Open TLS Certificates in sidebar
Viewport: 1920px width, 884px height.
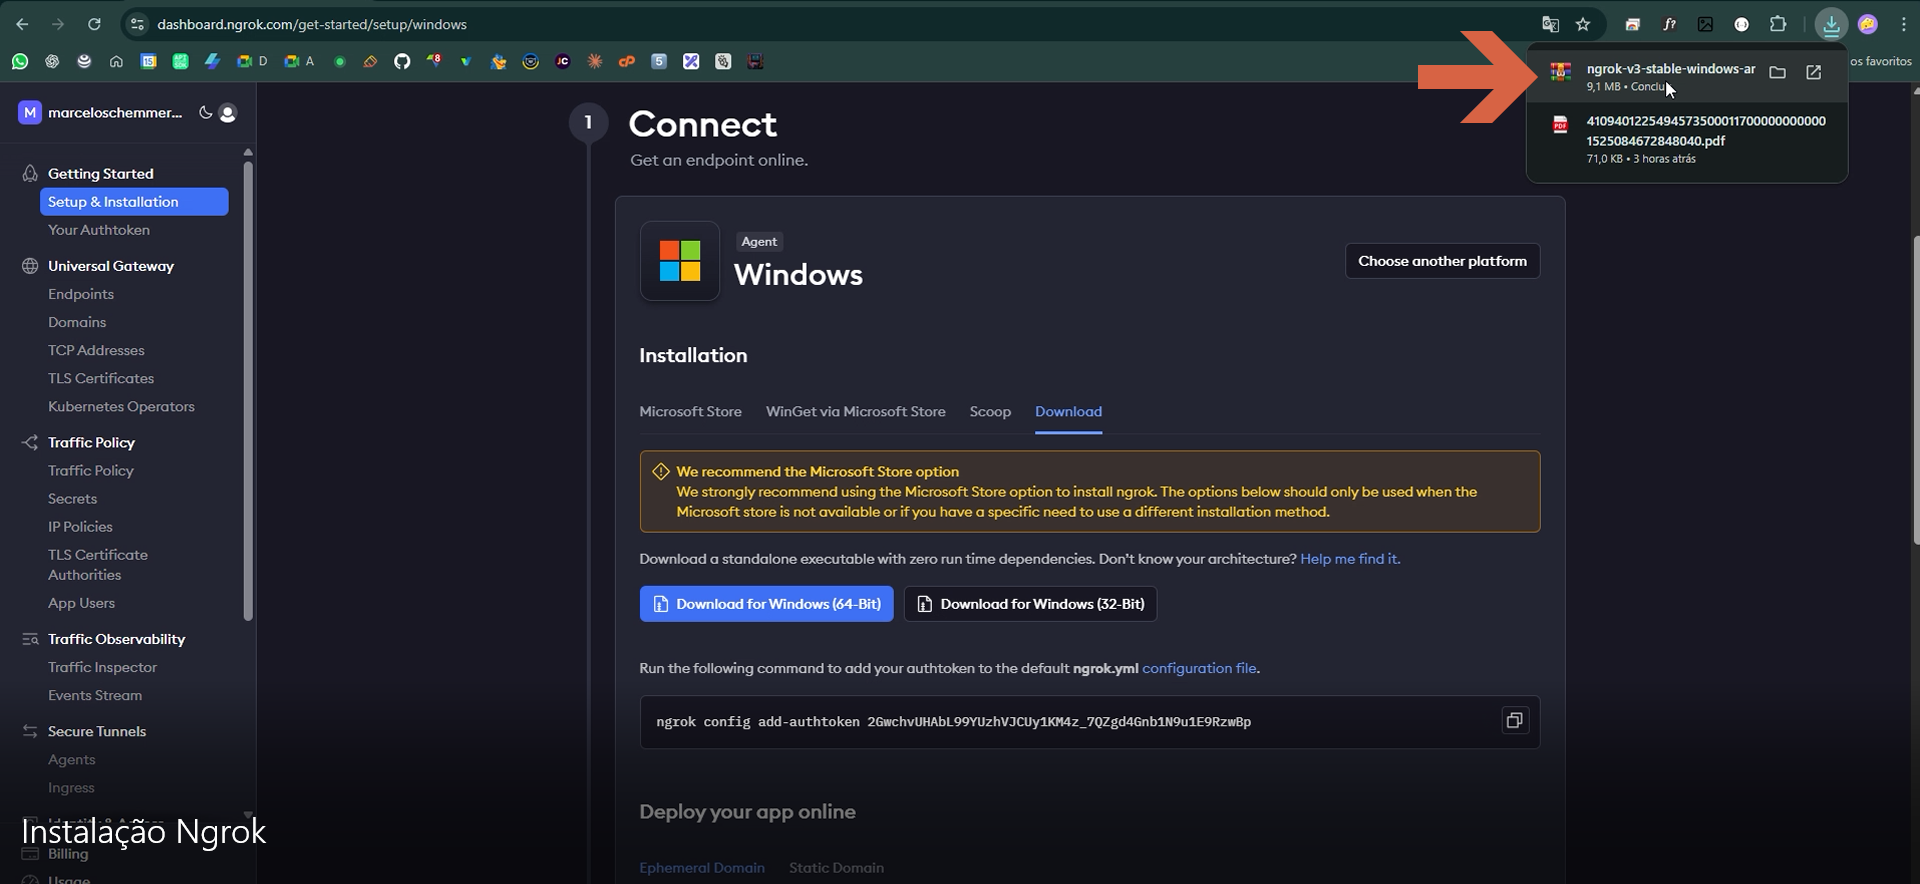pyautogui.click(x=101, y=378)
